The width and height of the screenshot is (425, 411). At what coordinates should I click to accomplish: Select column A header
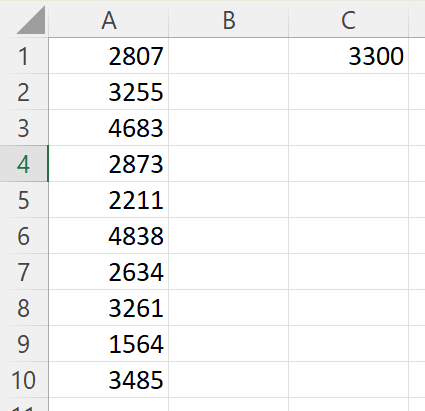pyautogui.click(x=109, y=20)
